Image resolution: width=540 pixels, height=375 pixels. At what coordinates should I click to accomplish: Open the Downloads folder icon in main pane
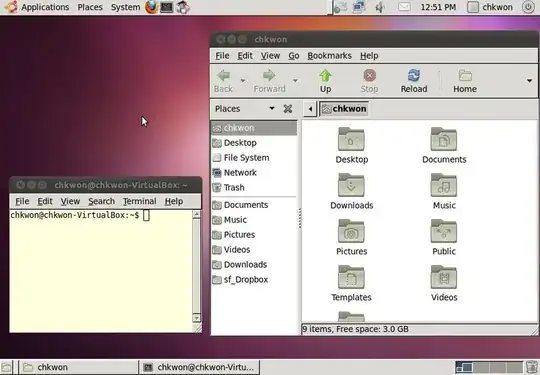click(x=351, y=185)
